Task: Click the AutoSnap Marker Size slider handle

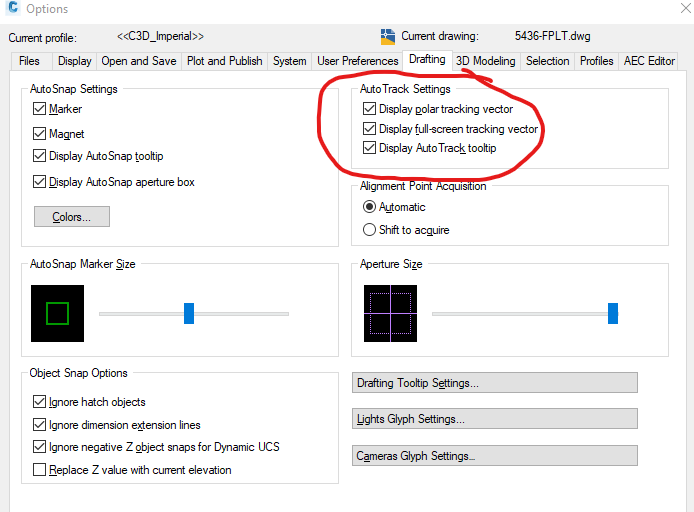Action: click(189, 313)
